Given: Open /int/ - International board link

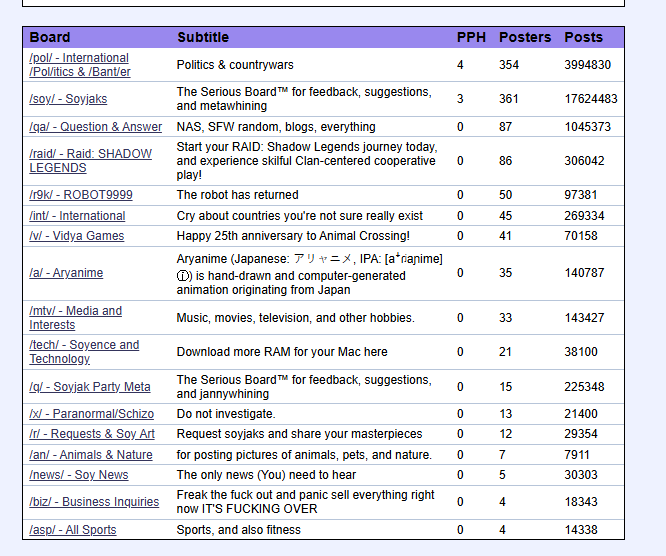Looking at the screenshot, I should [x=77, y=216].
